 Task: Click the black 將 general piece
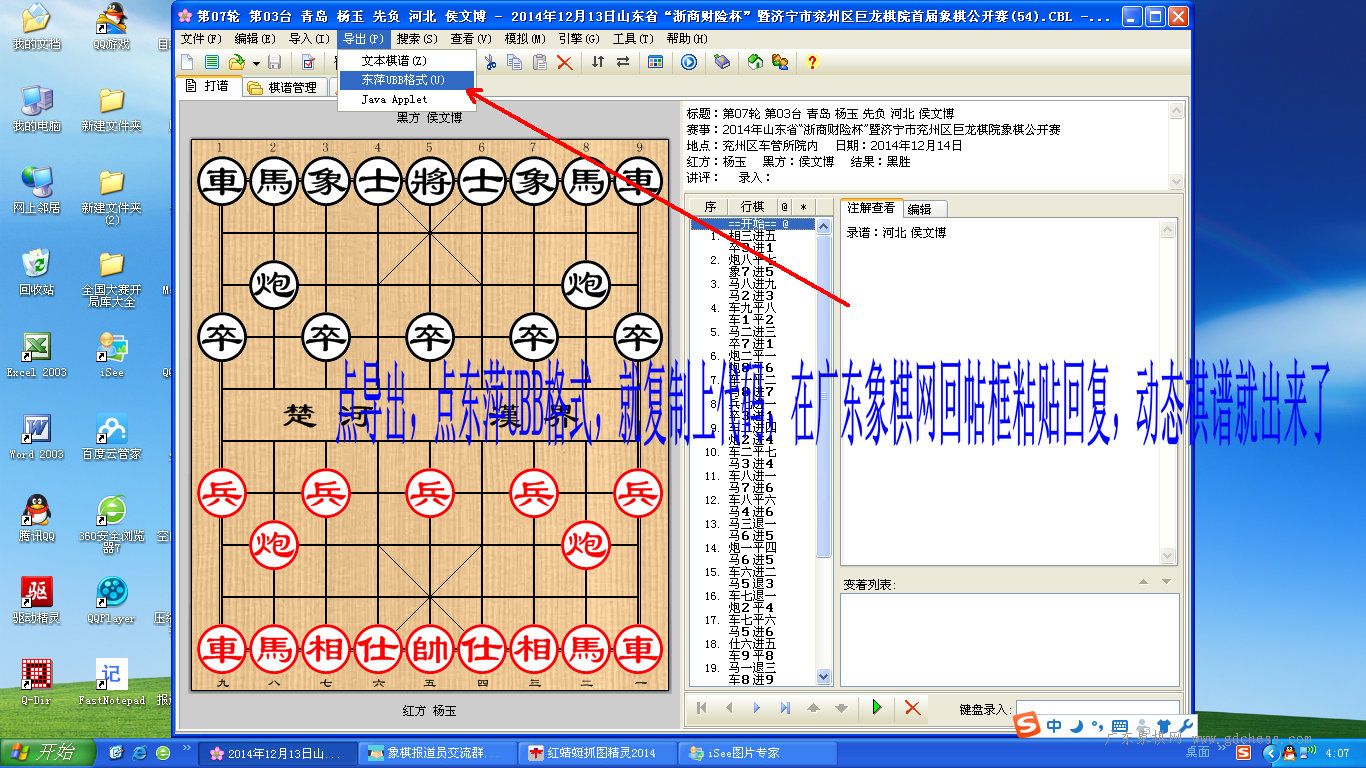(x=430, y=180)
